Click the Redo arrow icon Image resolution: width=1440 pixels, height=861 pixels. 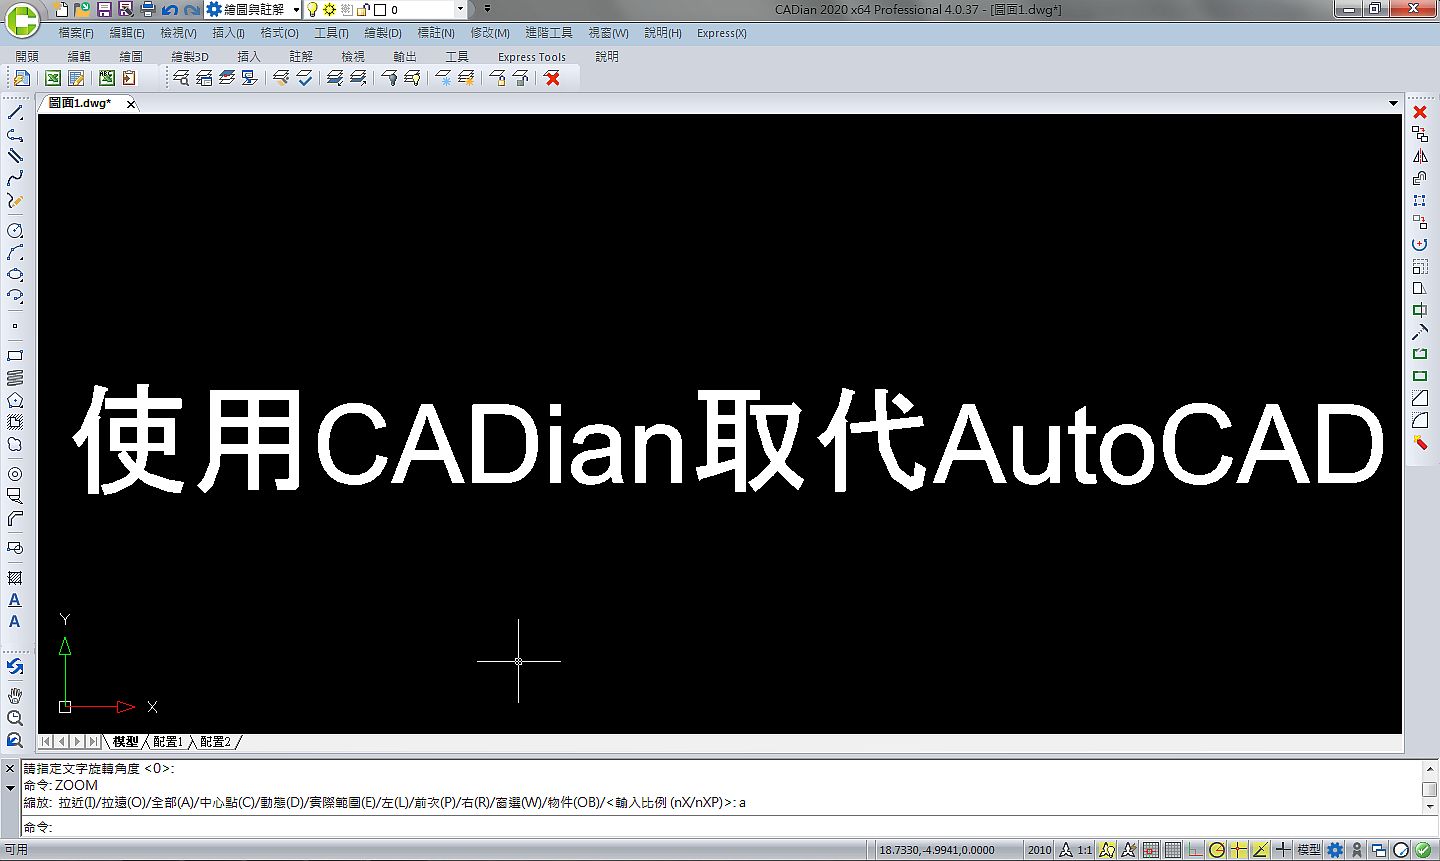[192, 10]
